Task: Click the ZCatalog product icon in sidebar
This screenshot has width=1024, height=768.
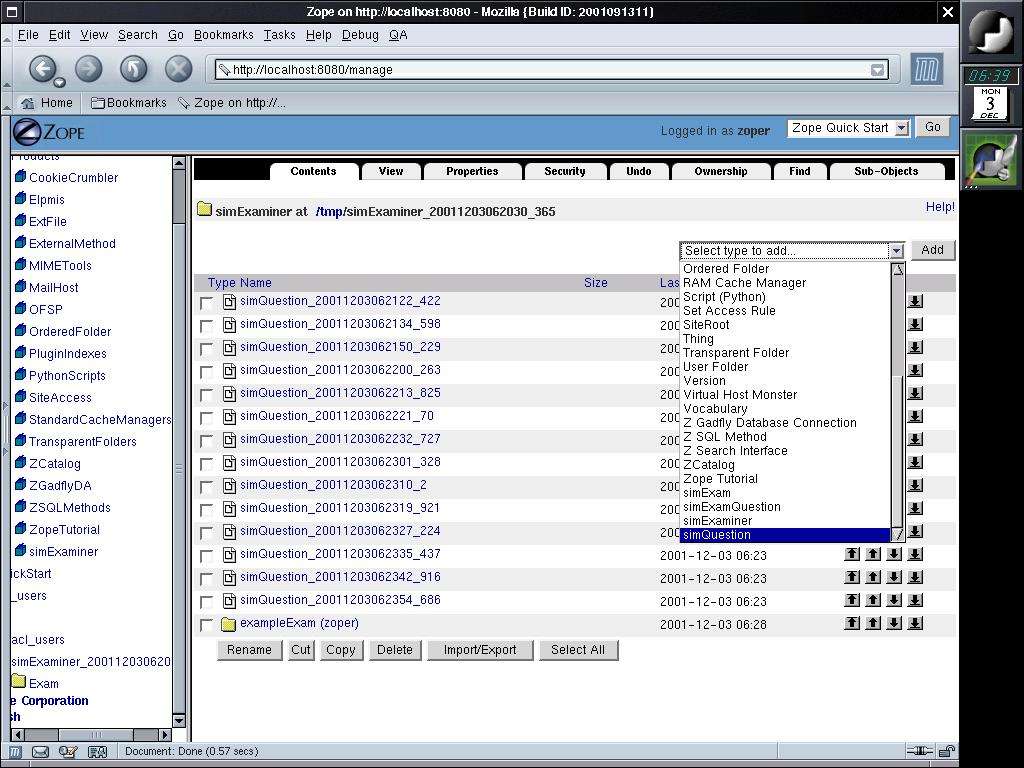Action: (20, 462)
